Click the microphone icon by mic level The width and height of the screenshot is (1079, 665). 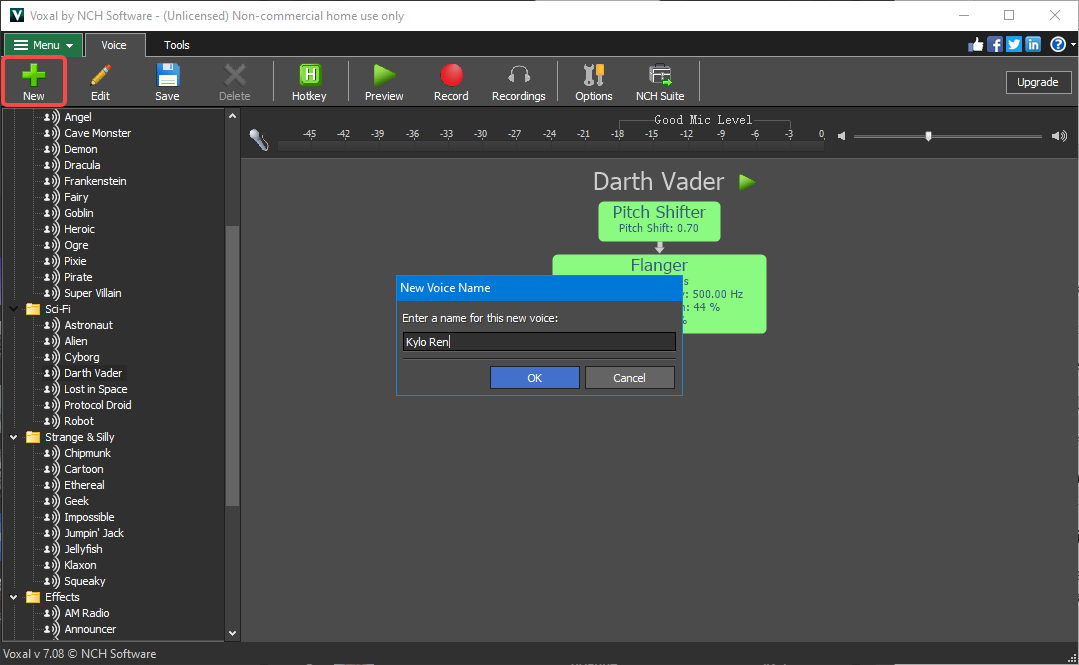pyautogui.click(x=259, y=140)
